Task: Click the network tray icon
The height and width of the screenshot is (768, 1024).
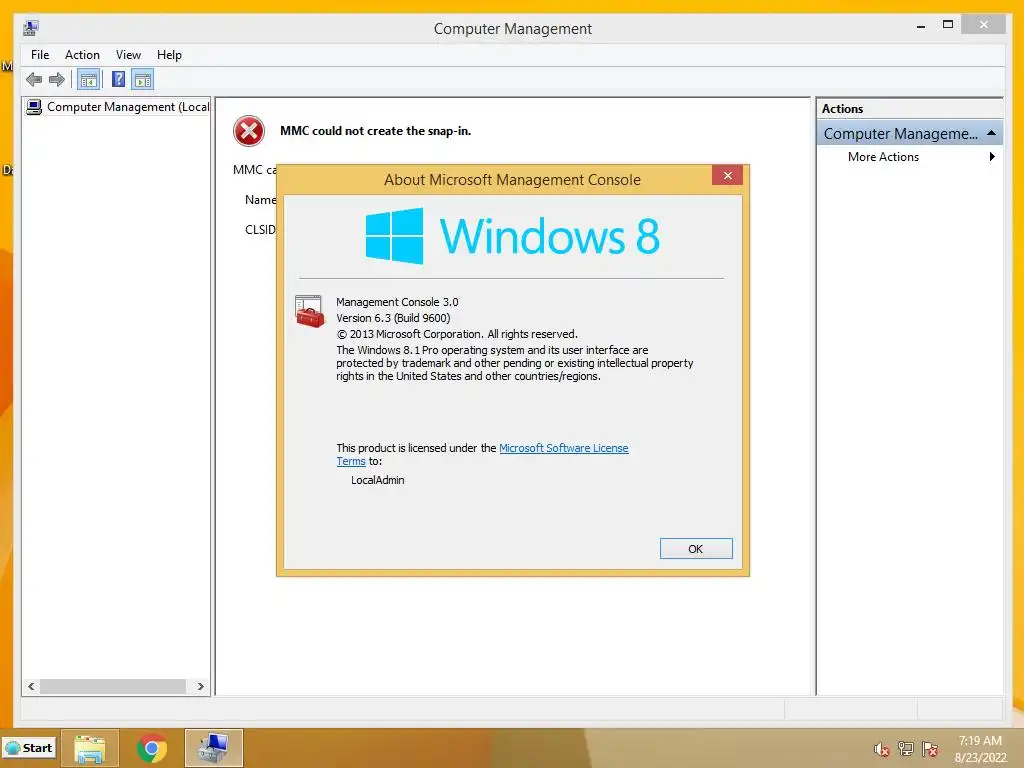Action: click(906, 749)
